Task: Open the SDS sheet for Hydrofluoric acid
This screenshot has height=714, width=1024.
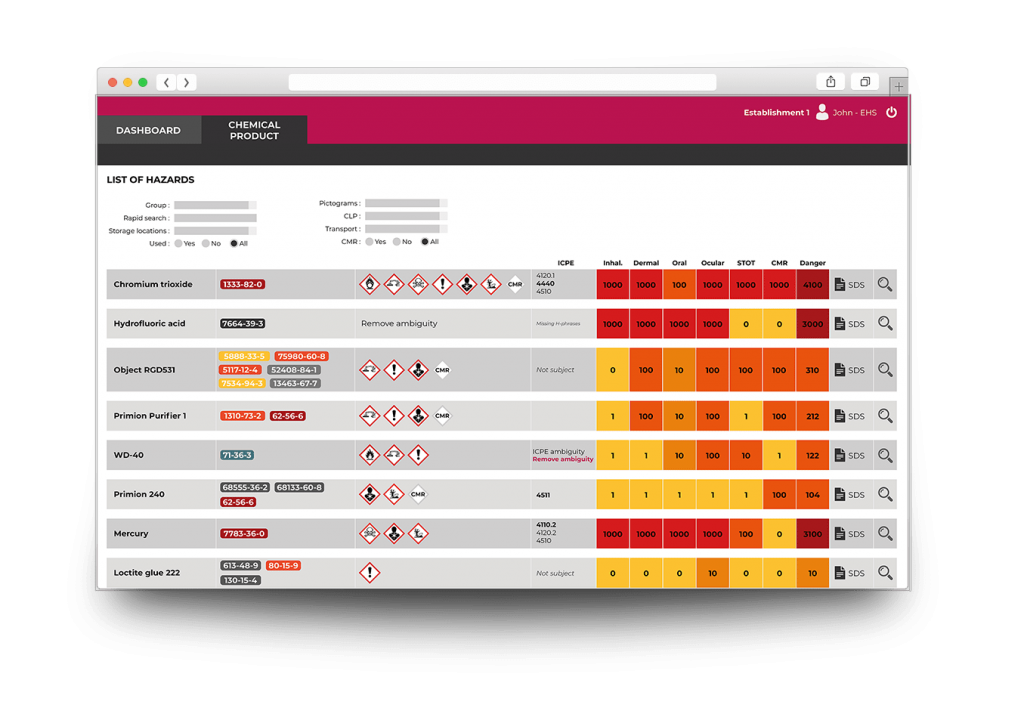Action: 850,323
